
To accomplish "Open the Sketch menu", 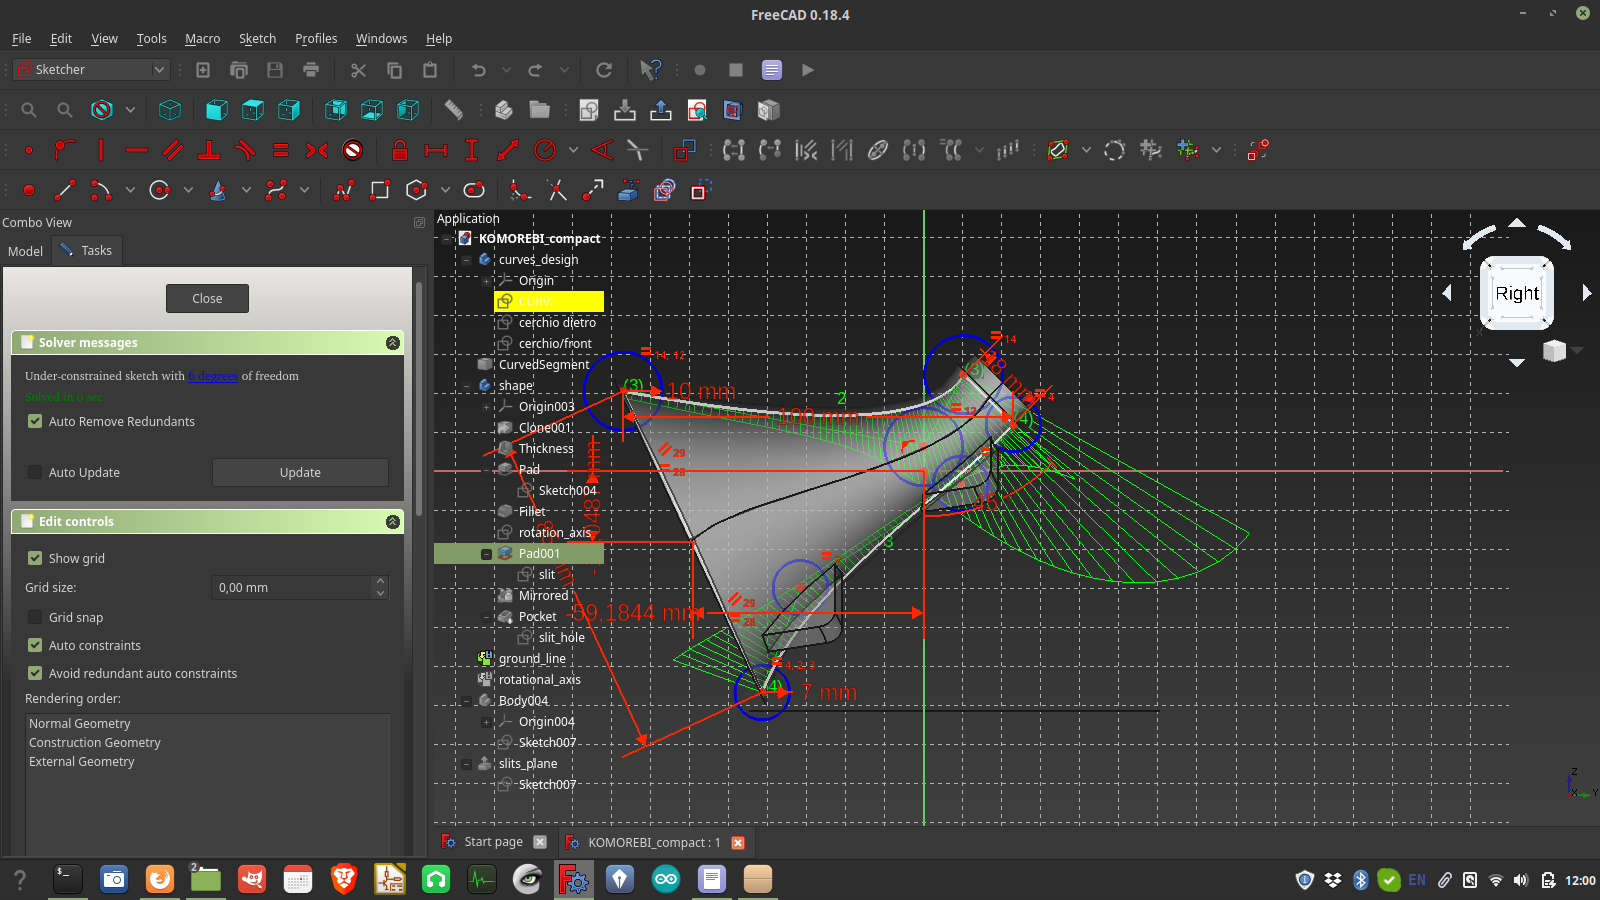I will pos(257,38).
